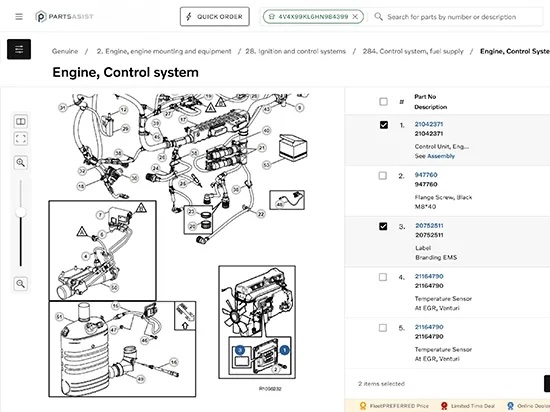Viewport: 550px width, 412px height.
Task: Toggle the select-all checkbox in table header
Action: click(x=383, y=102)
